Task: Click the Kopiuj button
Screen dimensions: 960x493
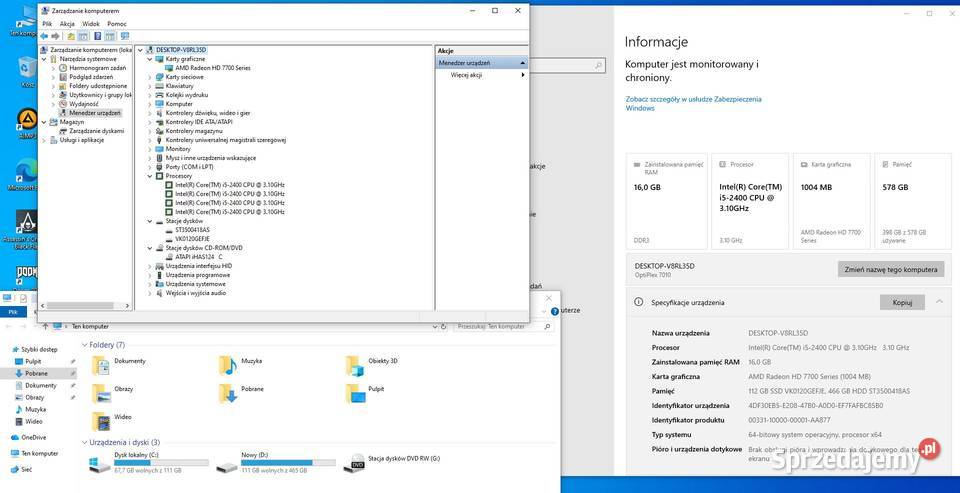Action: (x=901, y=302)
